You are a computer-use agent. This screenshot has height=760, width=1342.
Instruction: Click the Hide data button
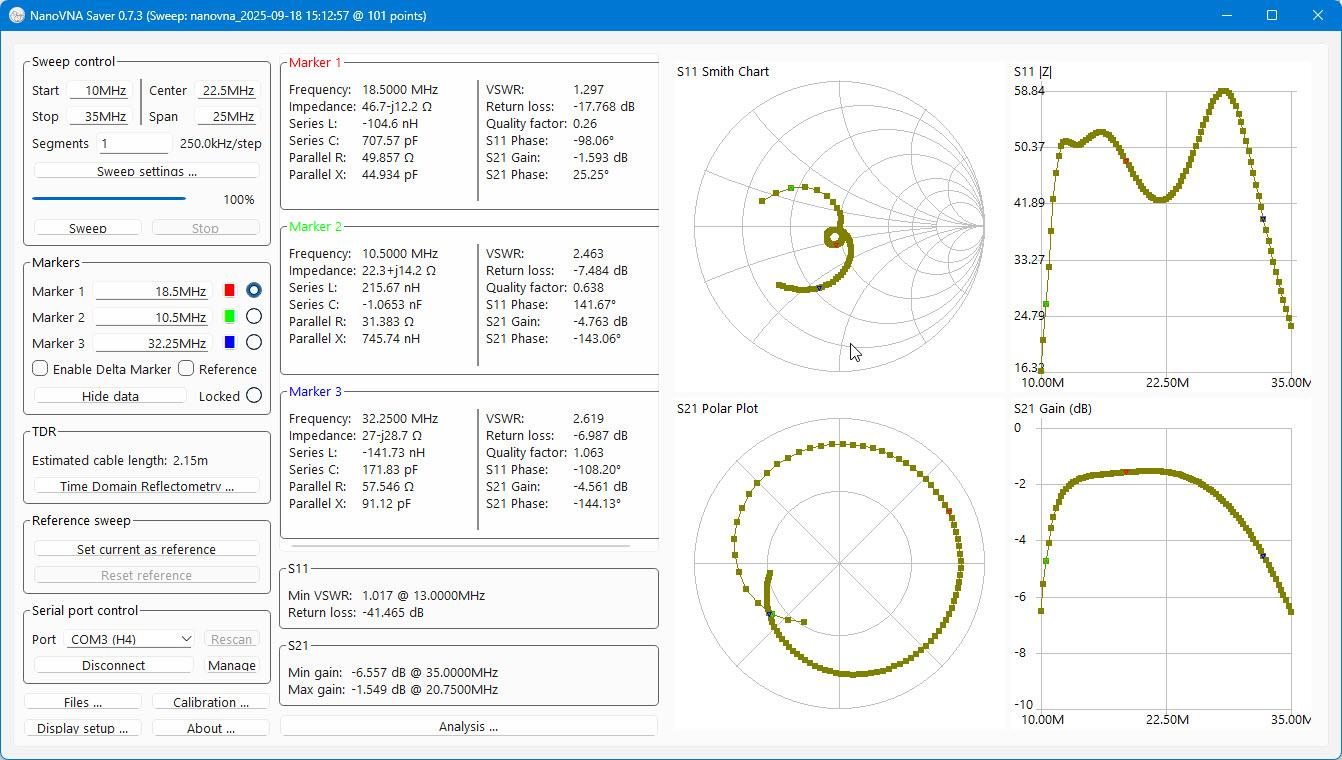point(110,396)
